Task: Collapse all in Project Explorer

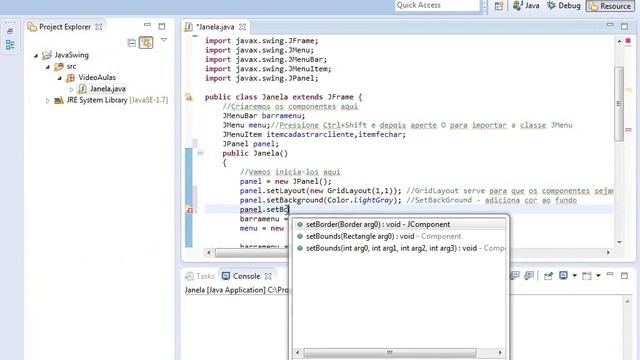Action: point(131,42)
